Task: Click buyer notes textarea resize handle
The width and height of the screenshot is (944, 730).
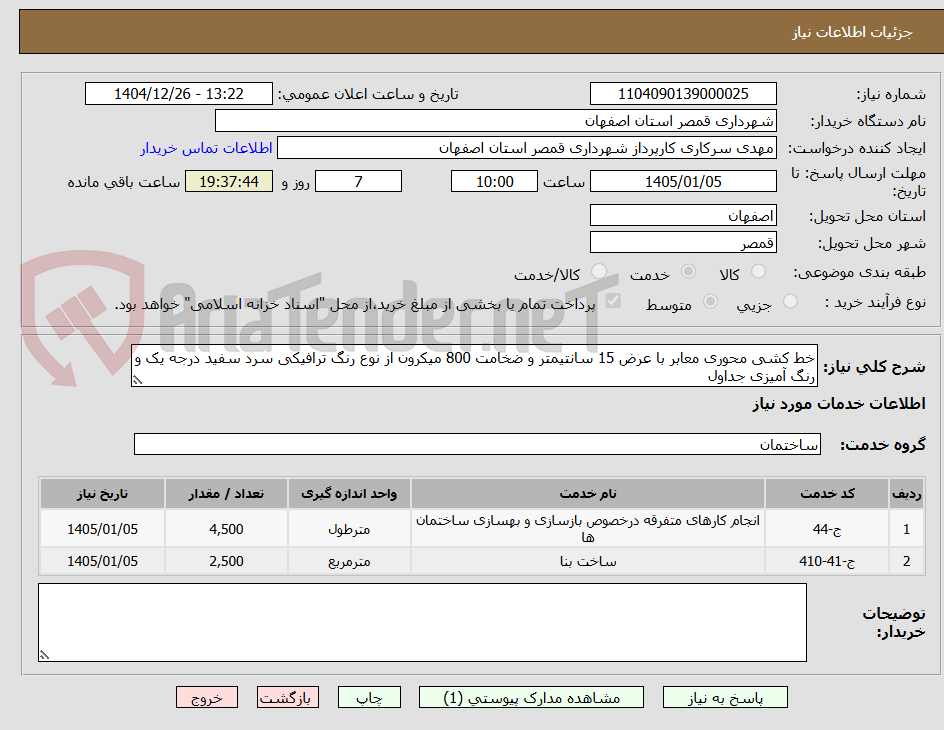Action: (x=44, y=655)
